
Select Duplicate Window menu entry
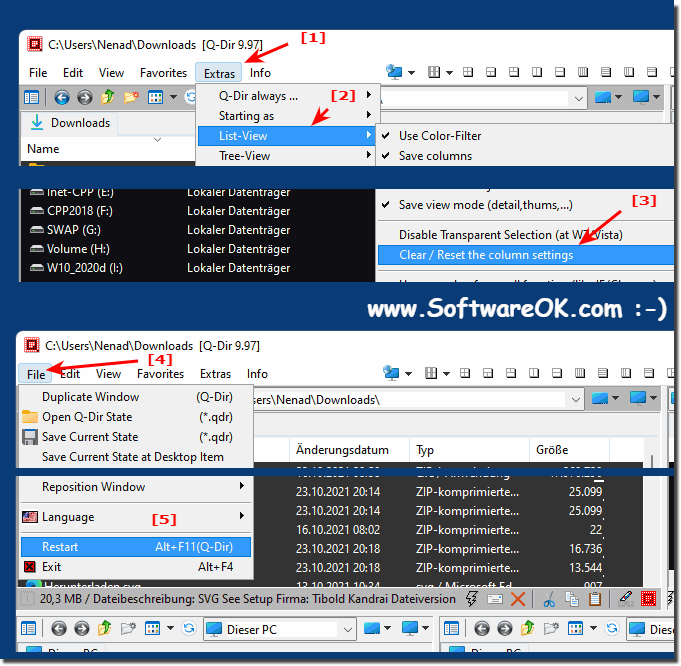(x=136, y=397)
